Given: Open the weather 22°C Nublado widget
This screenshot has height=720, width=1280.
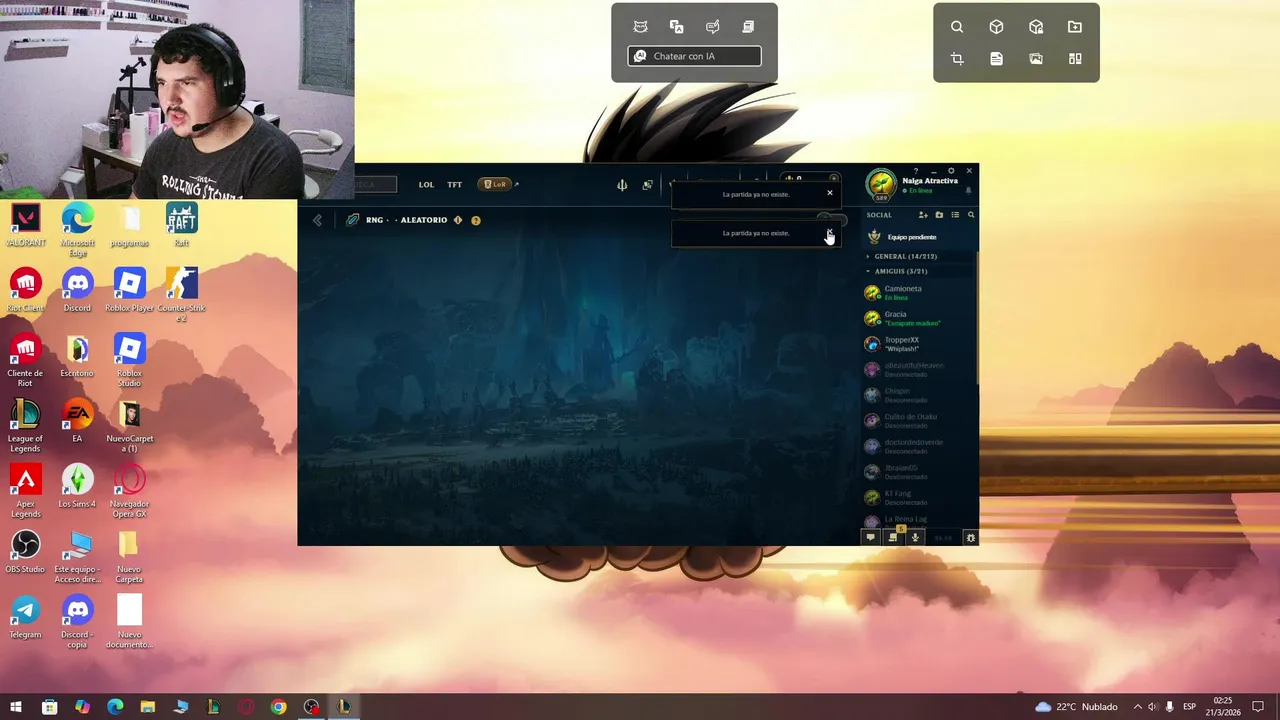Looking at the screenshot, I should click(1076, 707).
